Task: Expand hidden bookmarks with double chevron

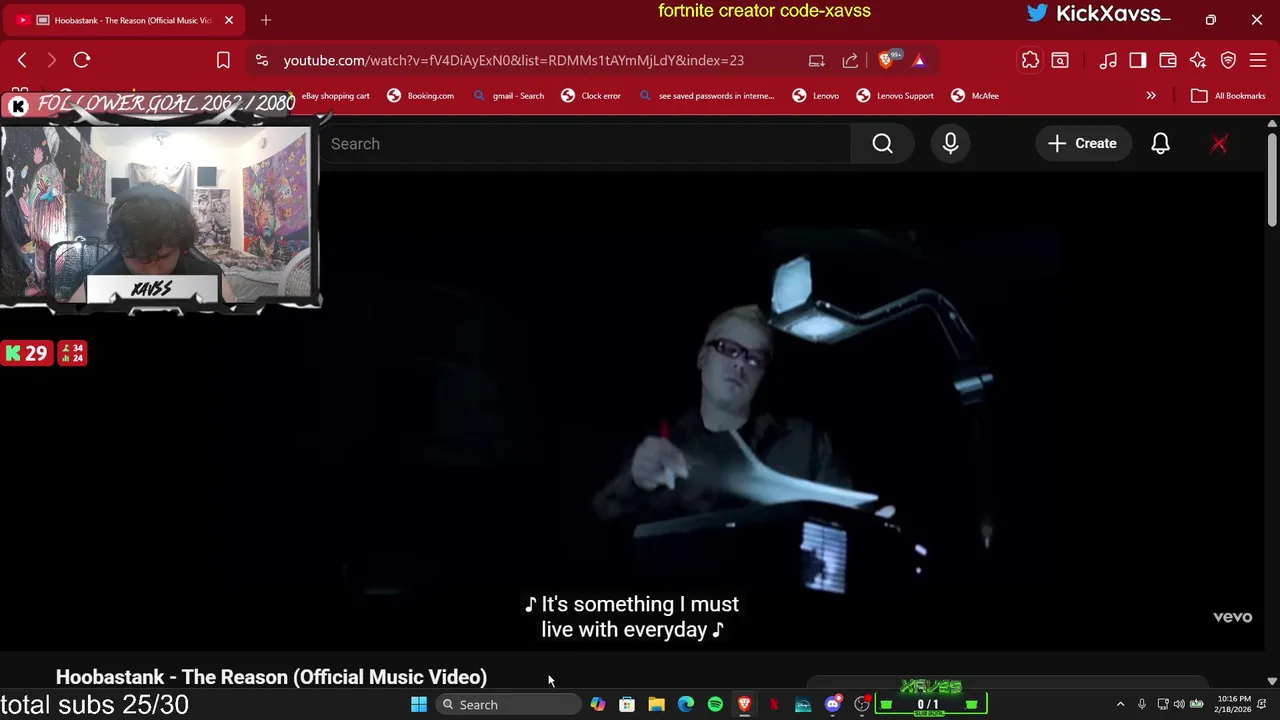Action: pyautogui.click(x=1151, y=96)
